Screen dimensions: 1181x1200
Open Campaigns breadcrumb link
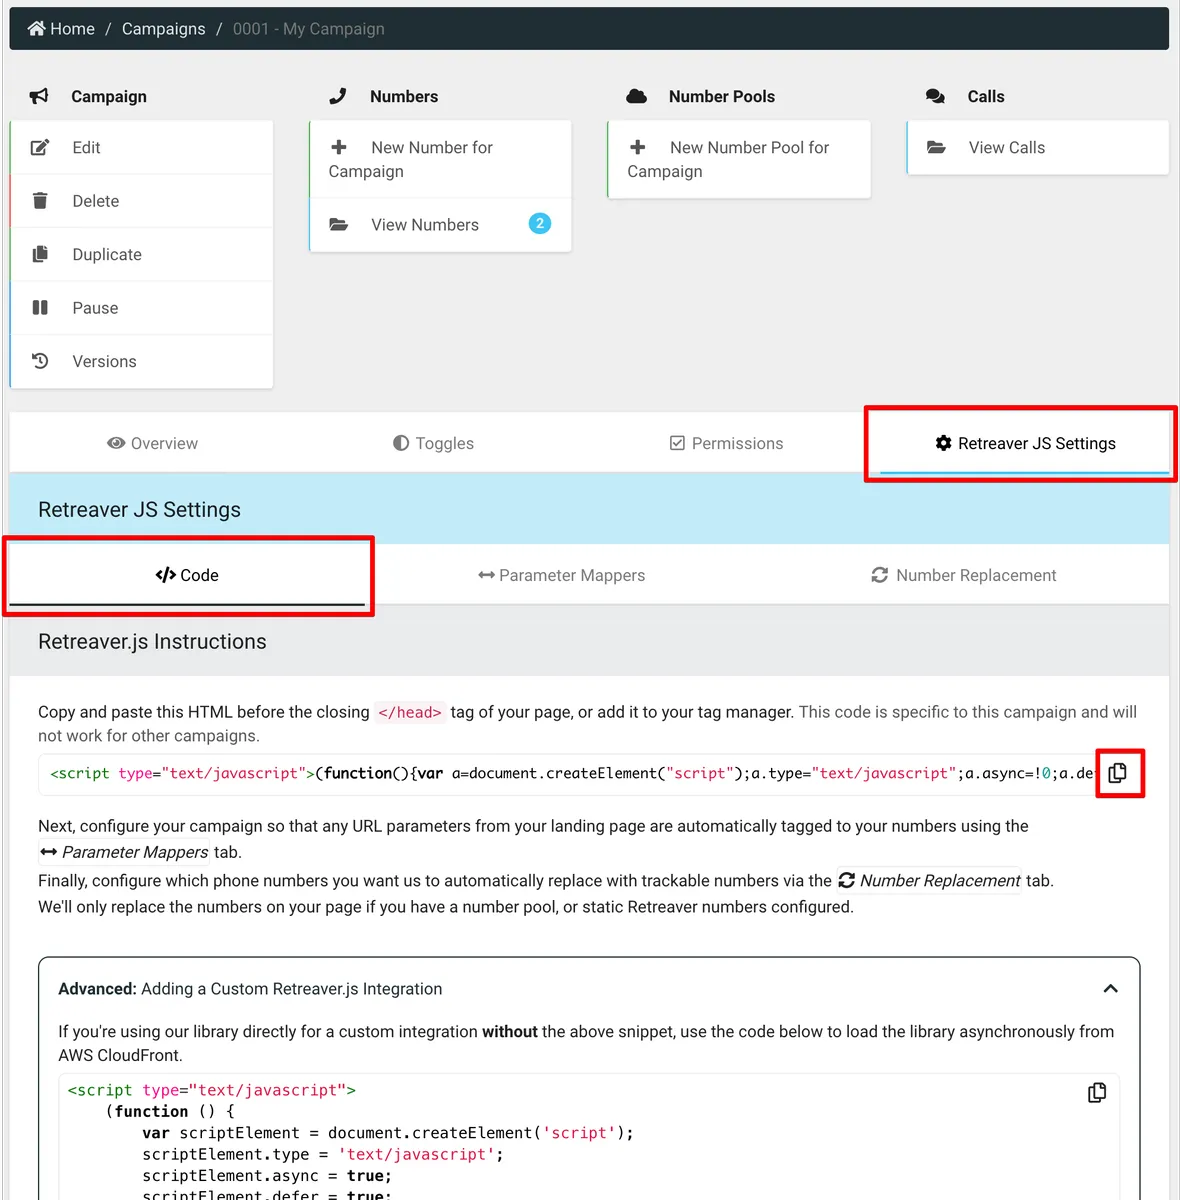164,29
